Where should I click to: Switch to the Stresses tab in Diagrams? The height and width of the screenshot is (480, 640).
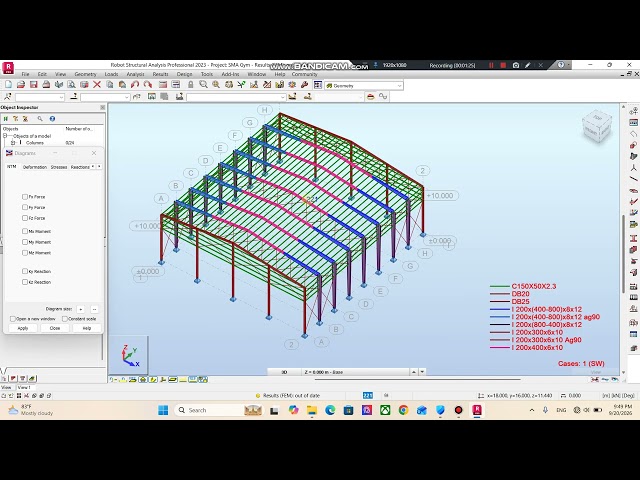click(59, 167)
